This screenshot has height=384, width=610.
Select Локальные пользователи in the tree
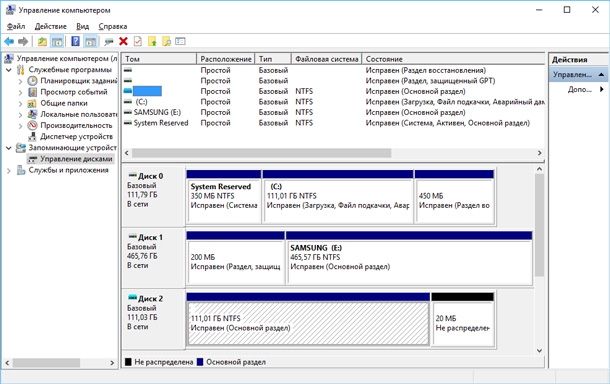tap(78, 114)
